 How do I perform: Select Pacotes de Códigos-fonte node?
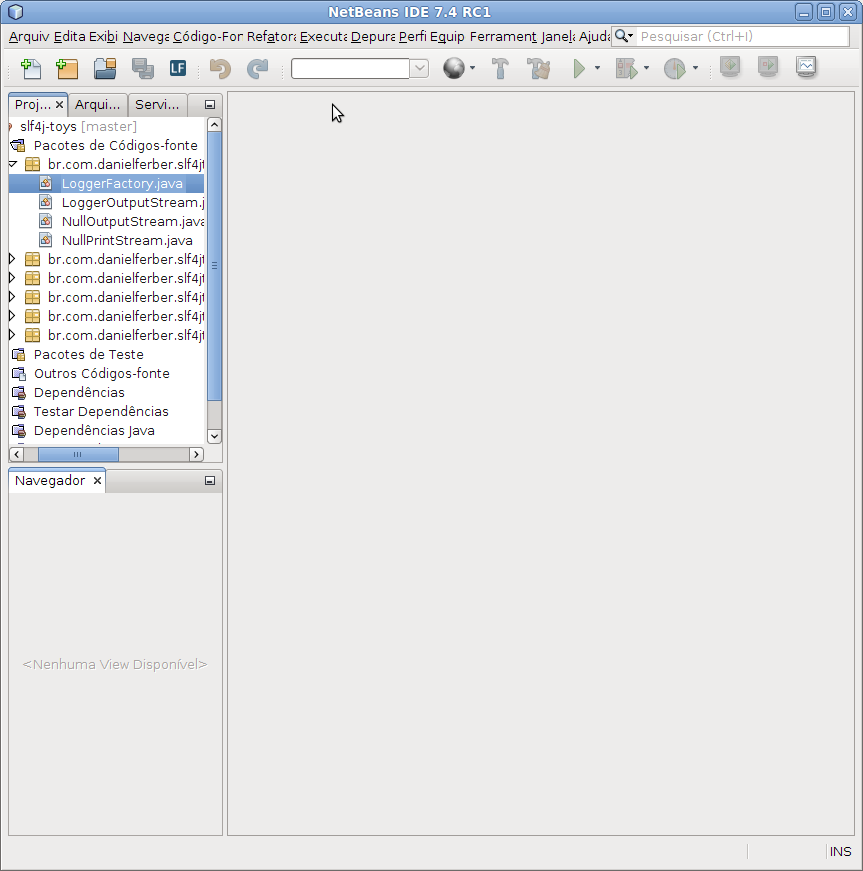[116, 146]
